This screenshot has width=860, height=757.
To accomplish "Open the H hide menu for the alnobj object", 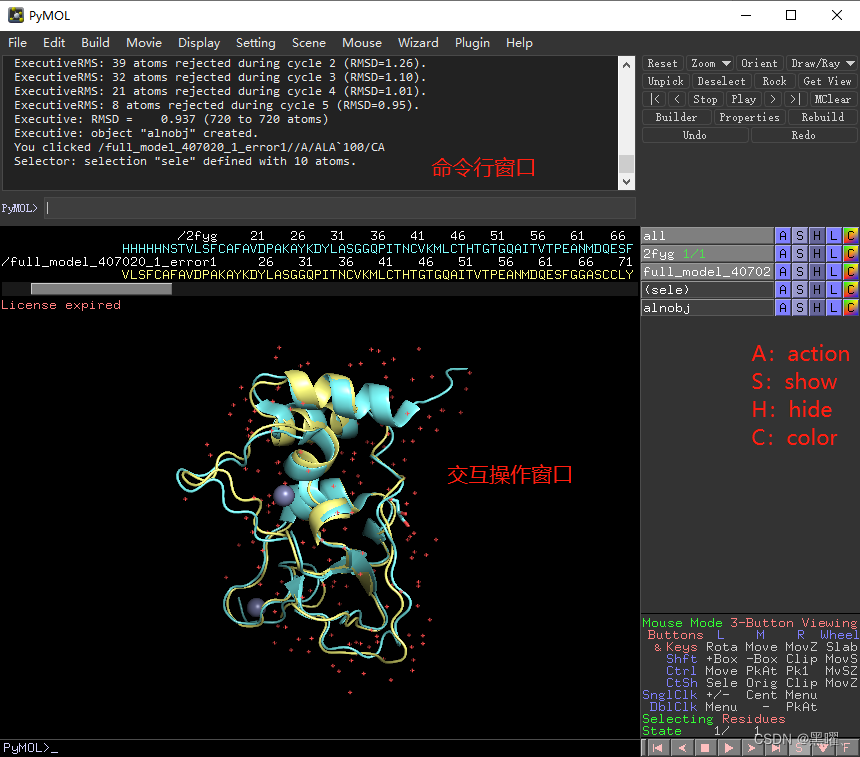I will click(x=817, y=308).
